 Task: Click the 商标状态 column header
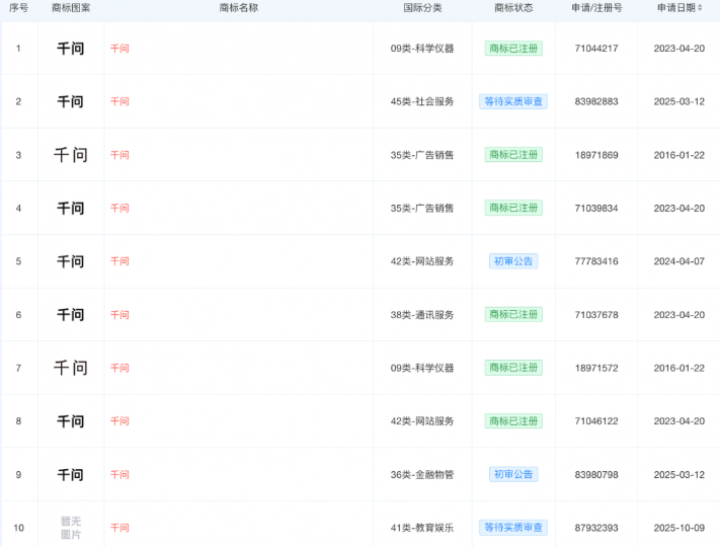click(x=513, y=8)
